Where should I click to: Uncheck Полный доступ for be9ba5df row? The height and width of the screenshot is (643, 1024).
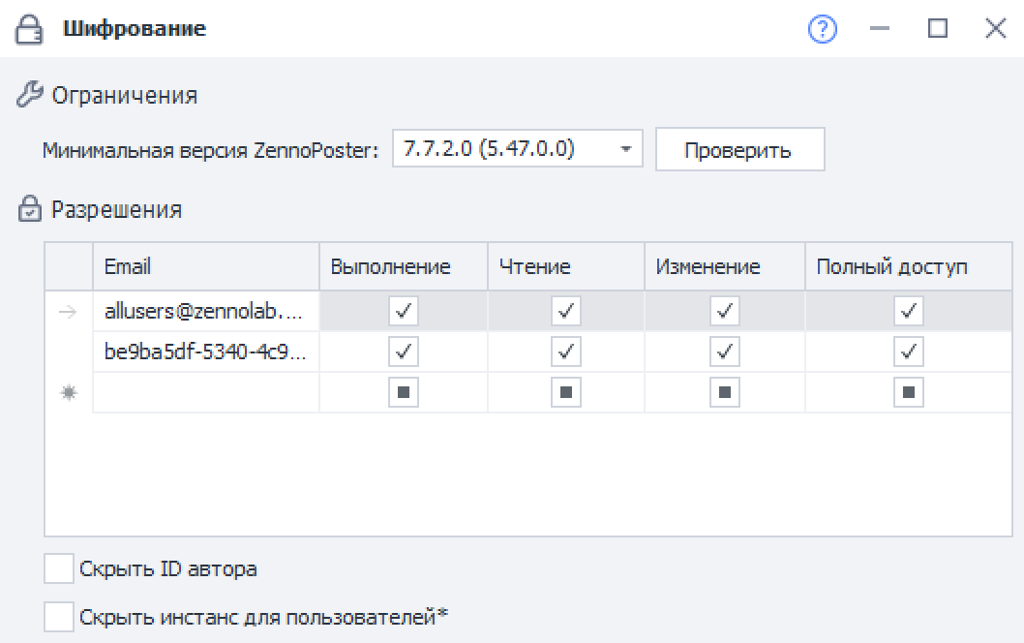908,352
